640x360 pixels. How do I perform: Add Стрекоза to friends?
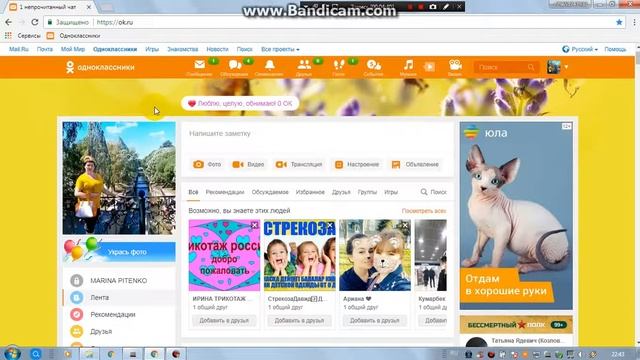tap(299, 320)
